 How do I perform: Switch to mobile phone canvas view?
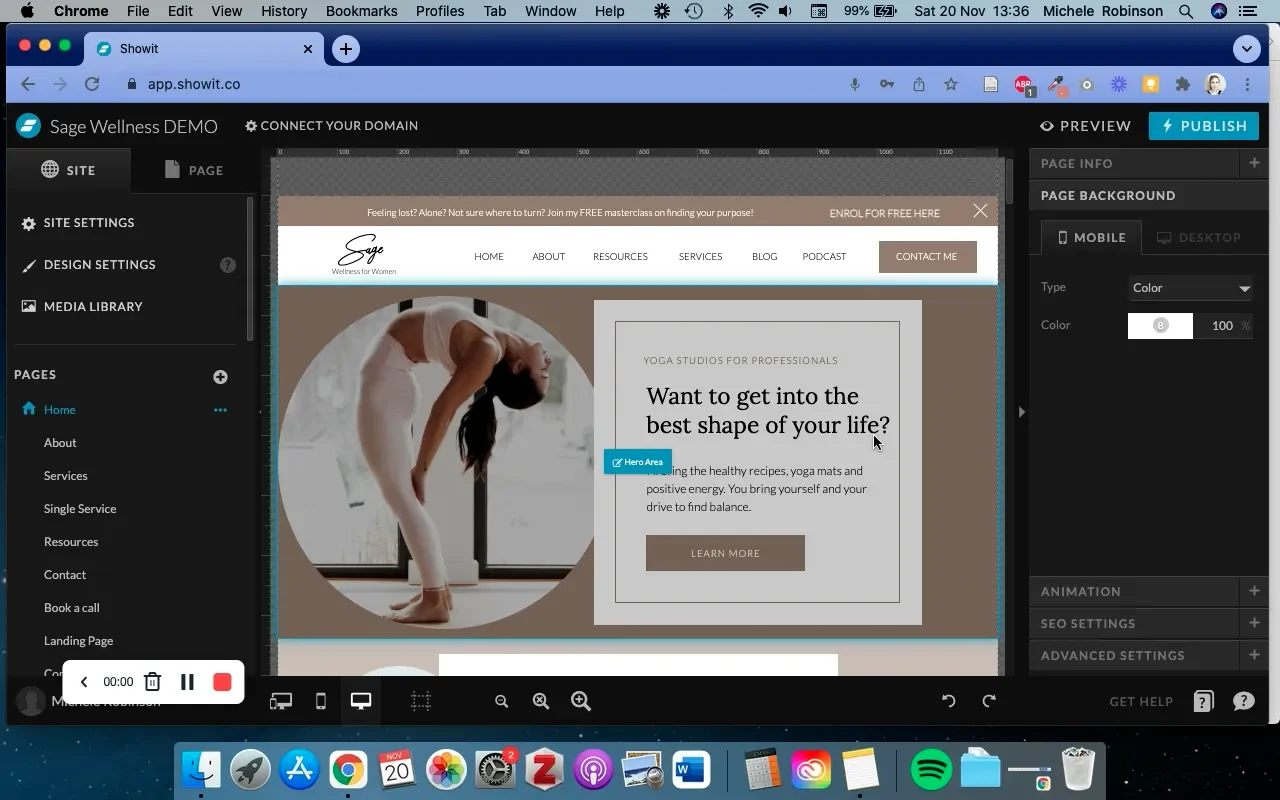click(321, 702)
